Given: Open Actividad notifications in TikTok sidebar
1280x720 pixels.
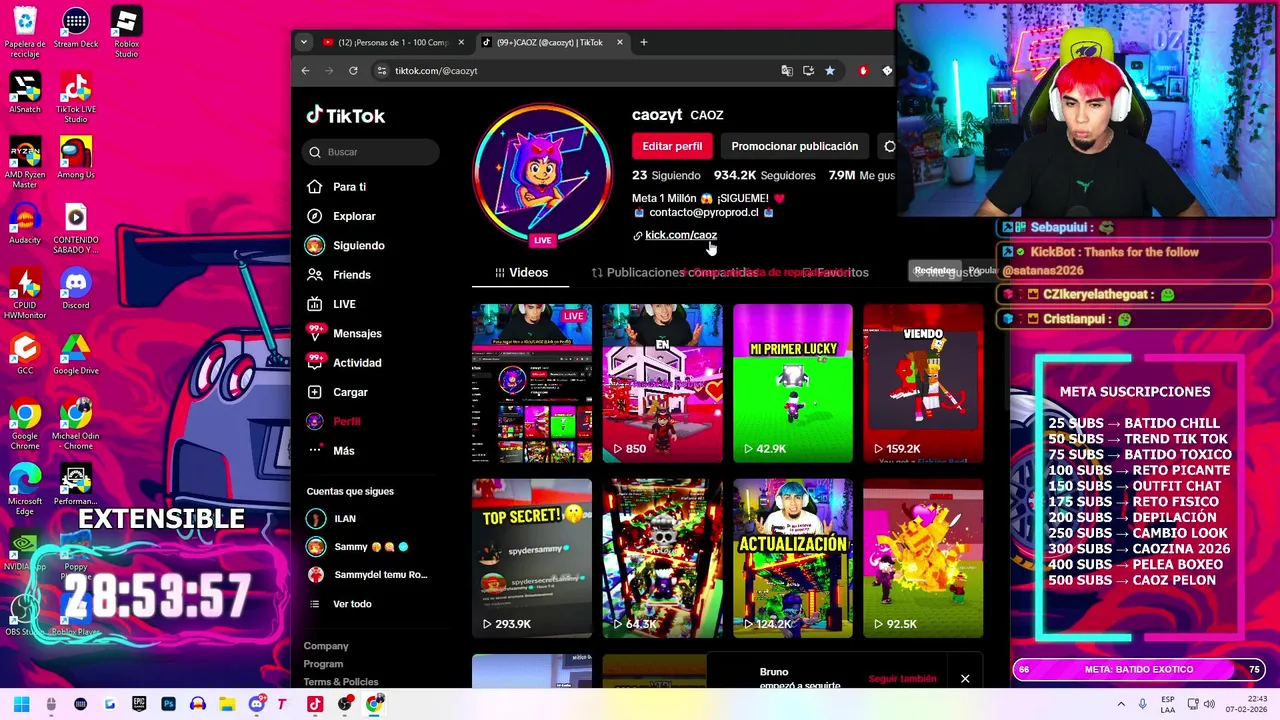Looking at the screenshot, I should (345, 362).
